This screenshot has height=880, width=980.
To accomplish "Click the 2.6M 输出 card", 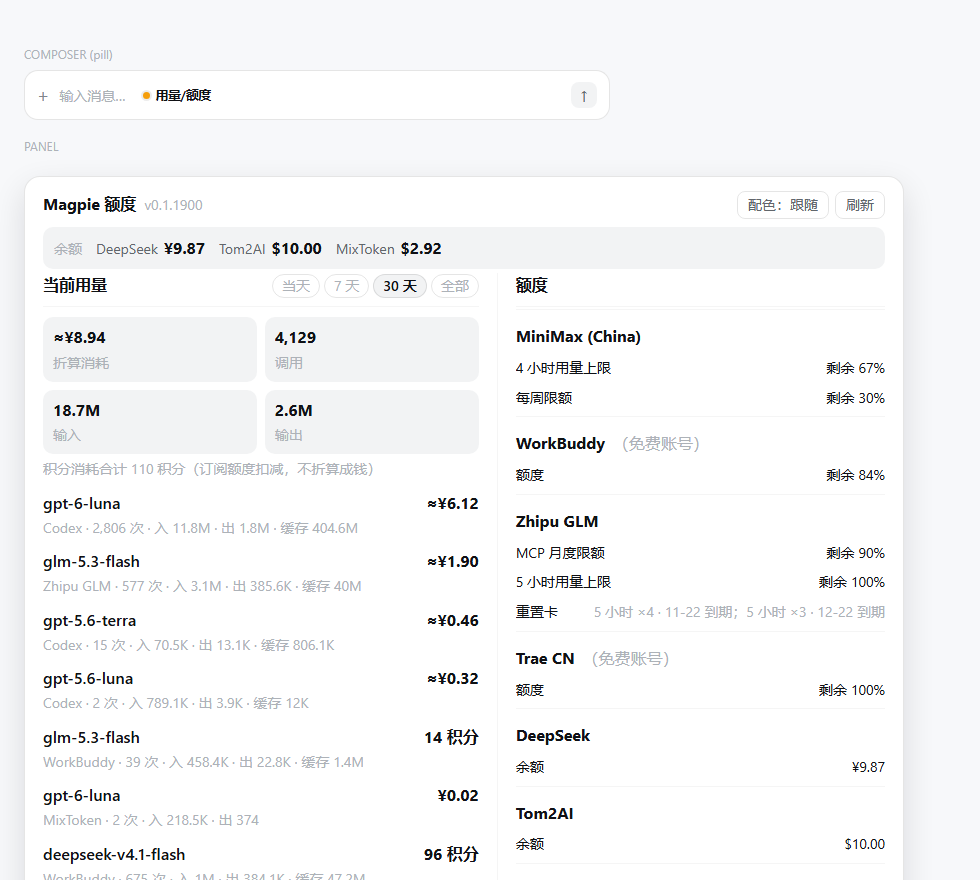I will pyautogui.click(x=372, y=422).
